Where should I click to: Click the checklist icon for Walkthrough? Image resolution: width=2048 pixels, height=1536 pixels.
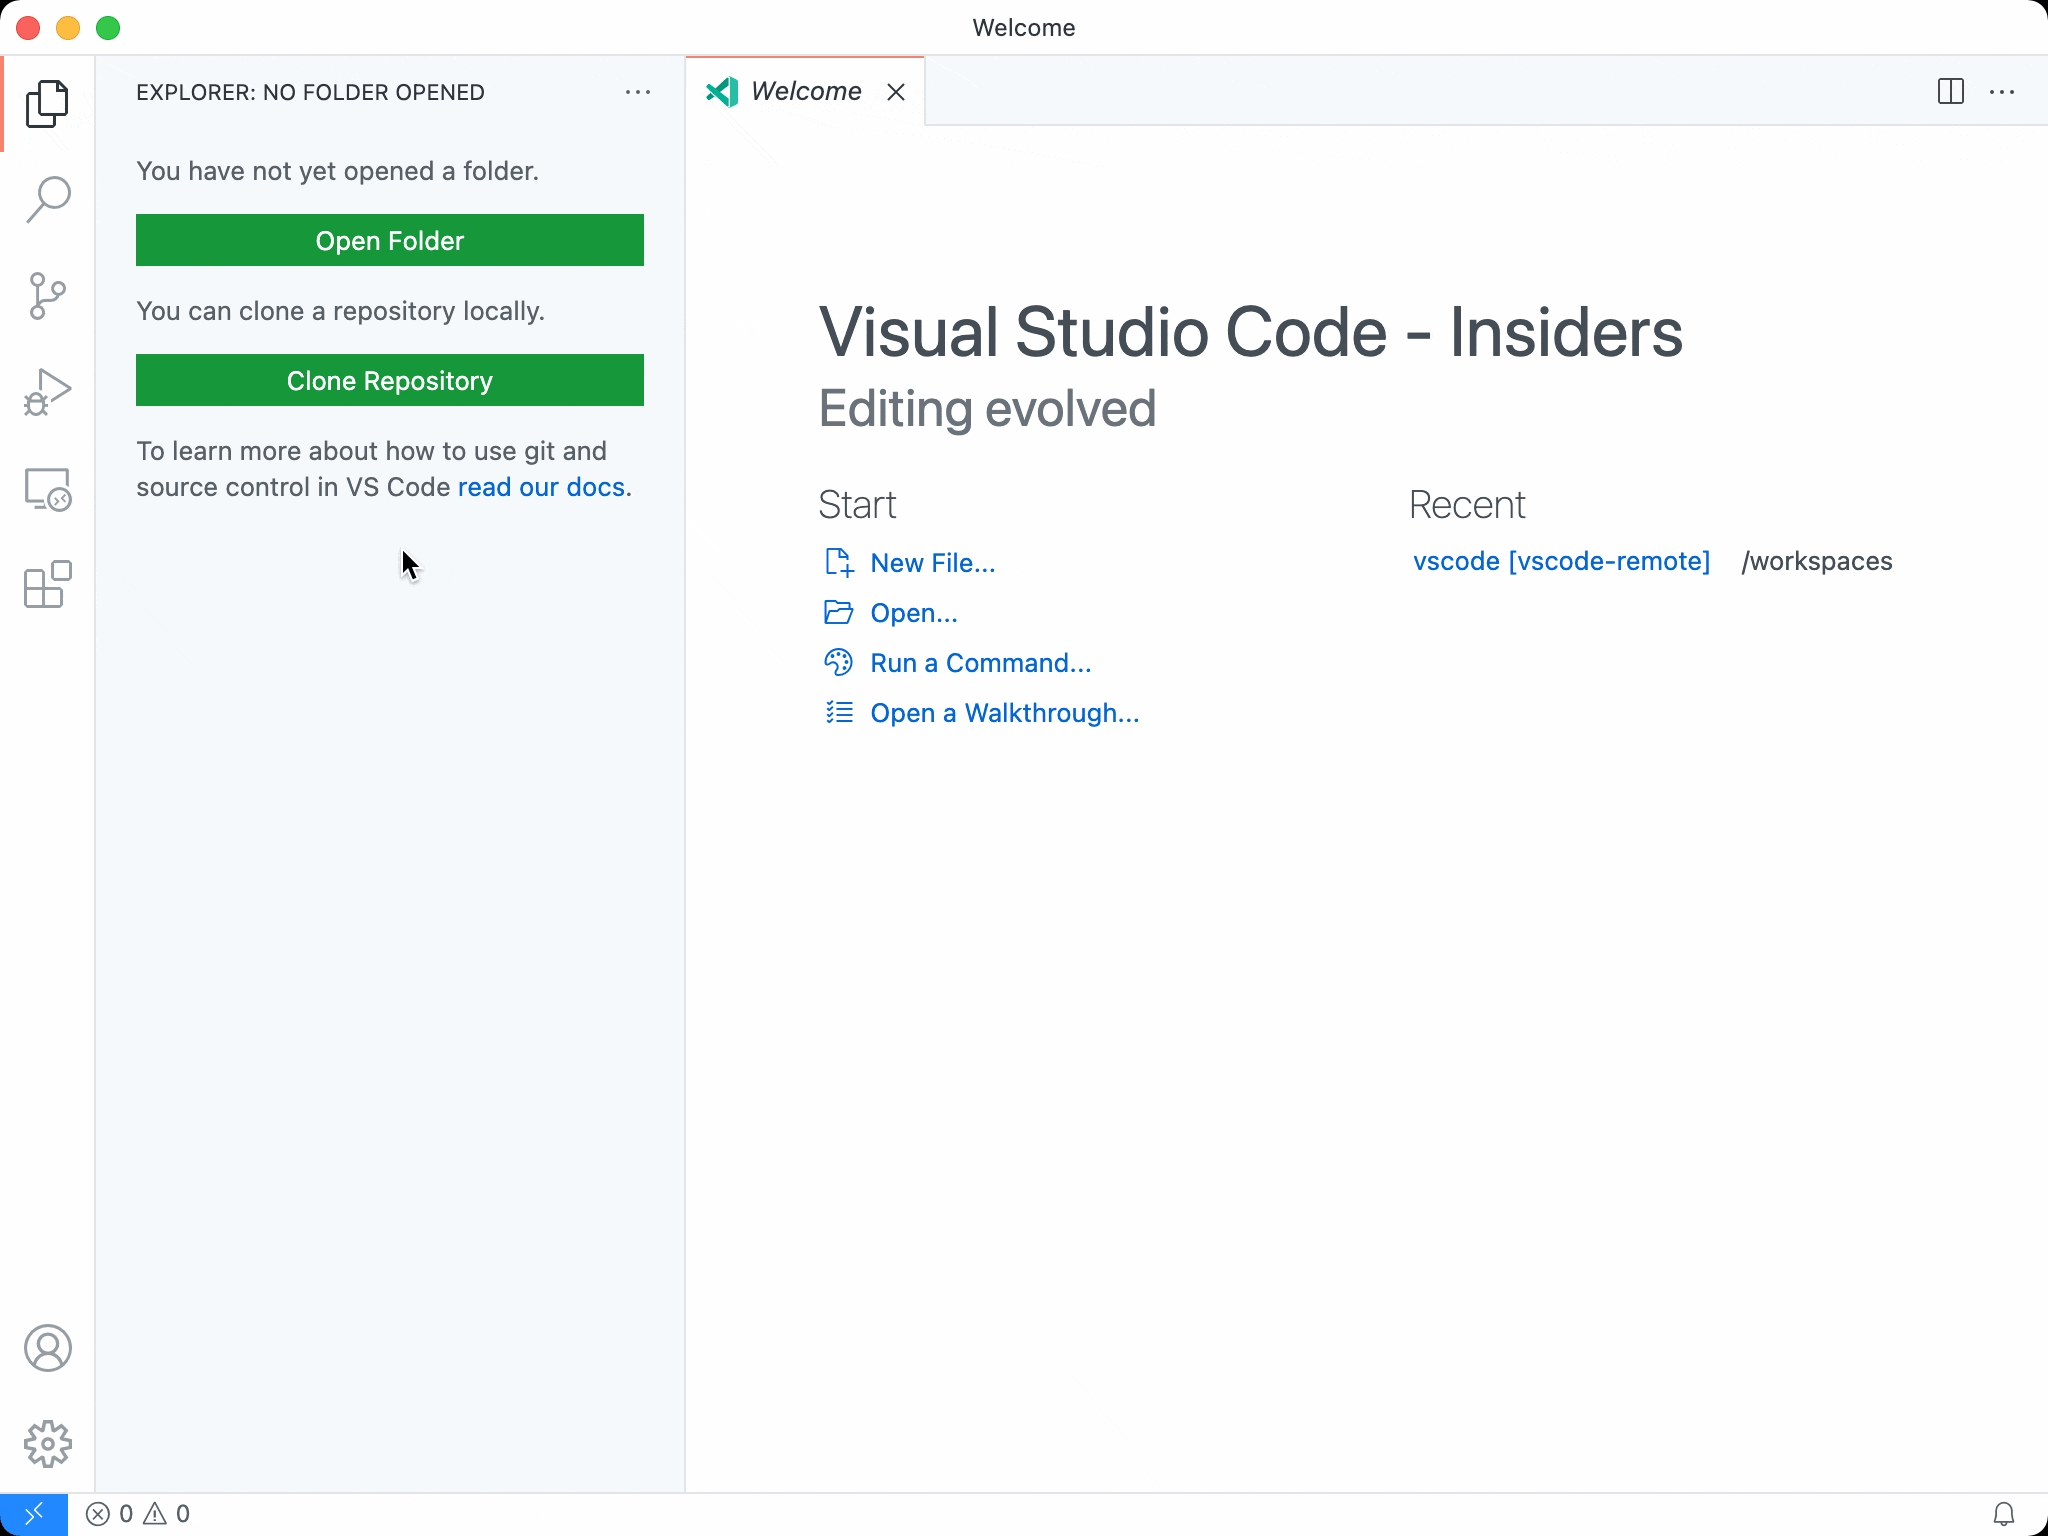[x=839, y=712]
